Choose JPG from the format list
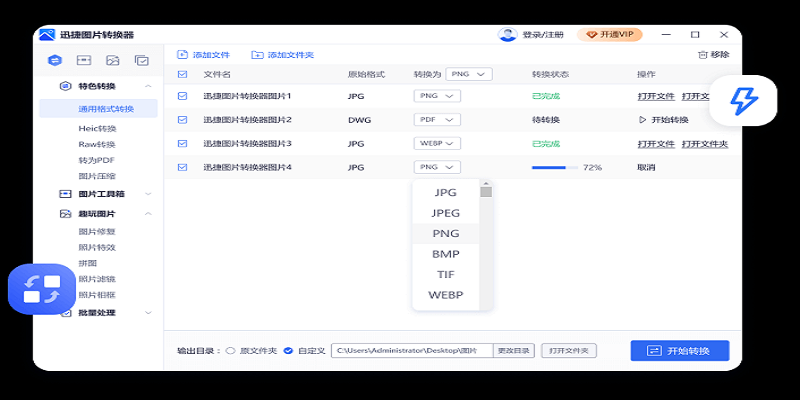The image size is (800, 400). pos(445,193)
